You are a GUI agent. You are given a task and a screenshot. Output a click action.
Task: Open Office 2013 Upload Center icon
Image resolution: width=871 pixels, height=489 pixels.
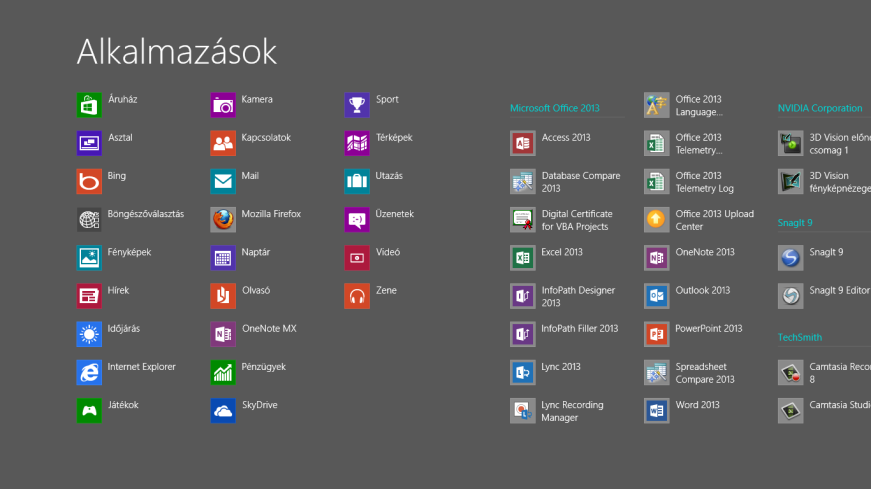(x=657, y=219)
